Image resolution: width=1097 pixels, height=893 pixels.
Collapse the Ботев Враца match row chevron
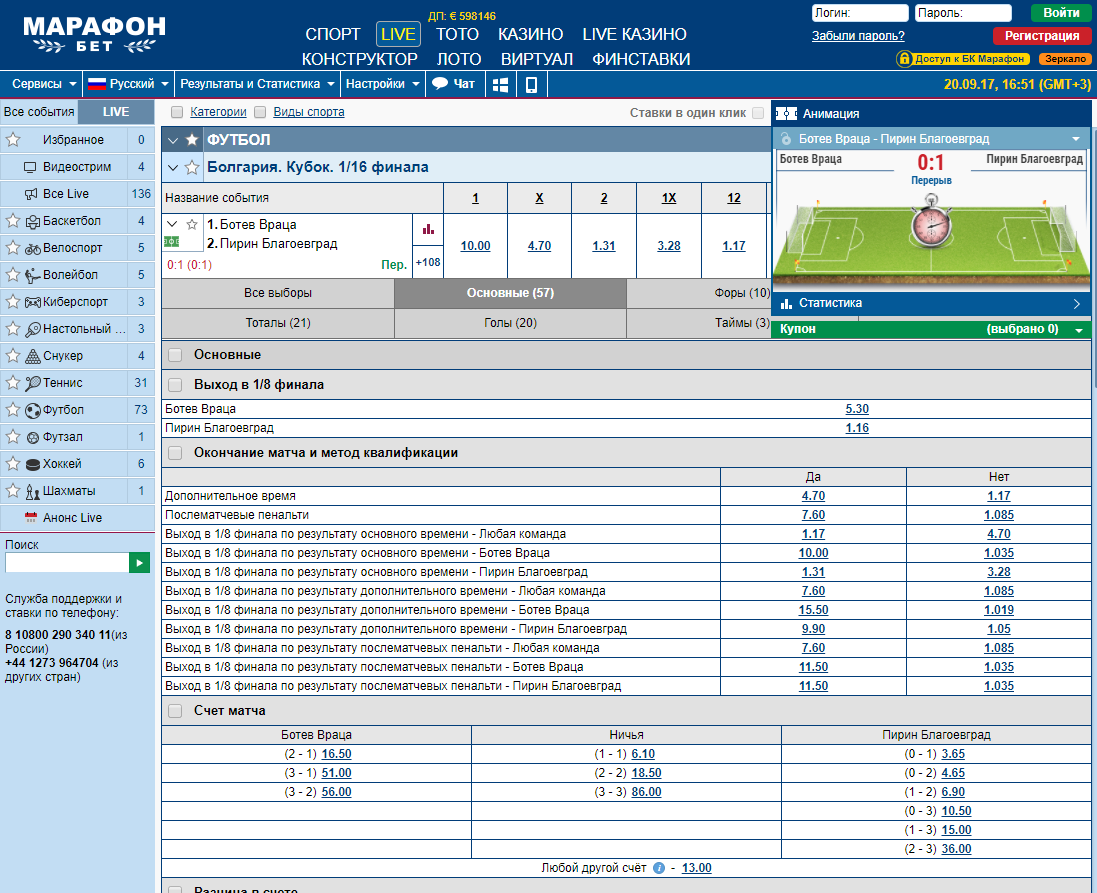173,225
